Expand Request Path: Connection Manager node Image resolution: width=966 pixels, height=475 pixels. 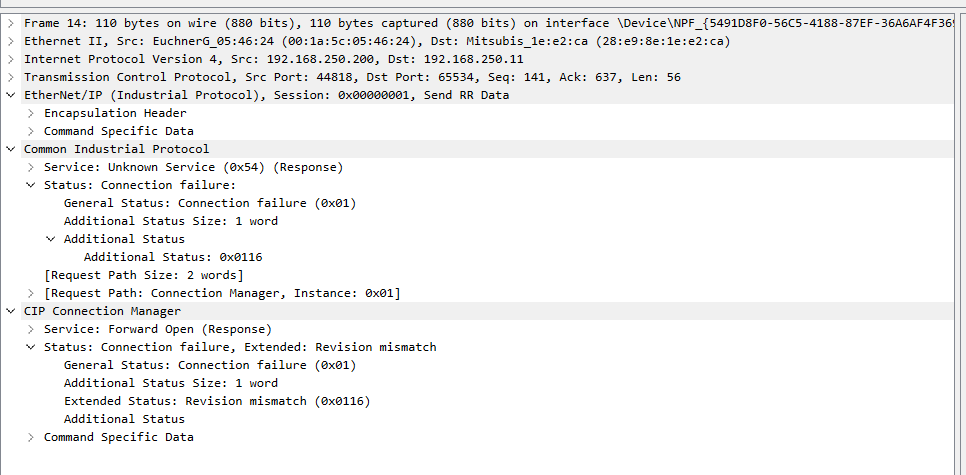pos(30,293)
